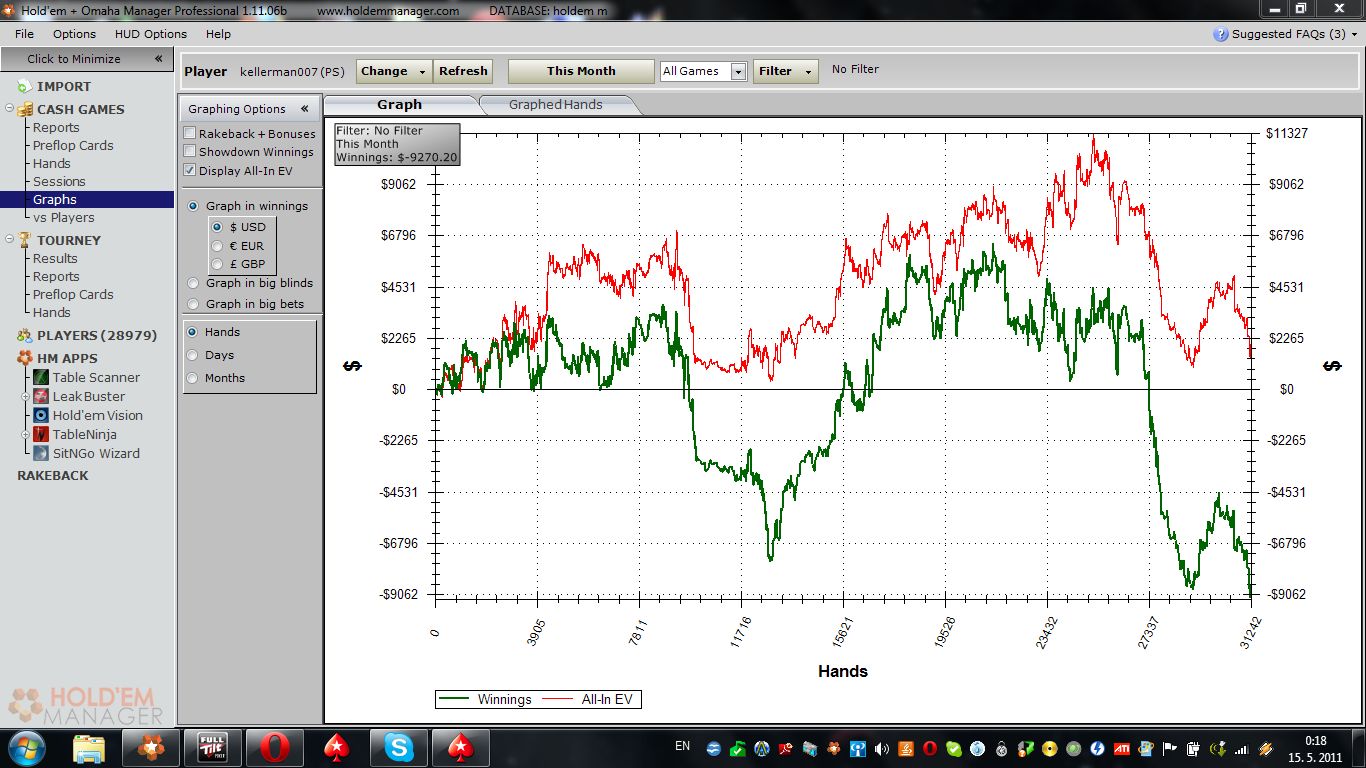Expand the Filter dropdown arrow
Viewport: 1366px width, 768px height.
click(x=808, y=71)
